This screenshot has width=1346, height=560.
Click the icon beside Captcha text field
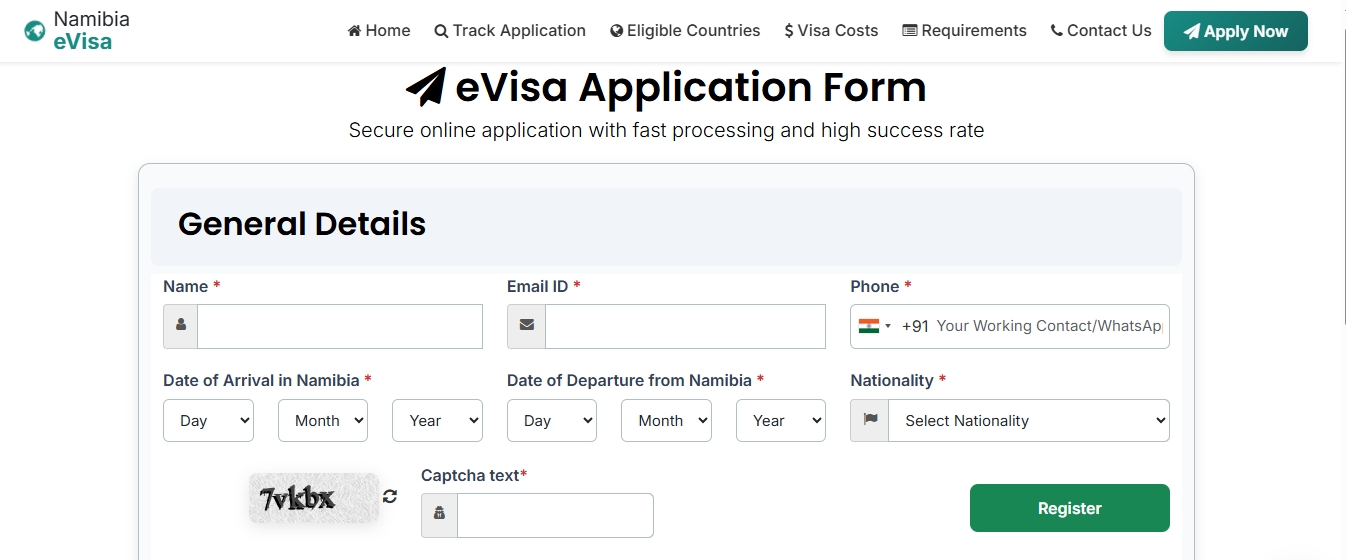click(439, 515)
